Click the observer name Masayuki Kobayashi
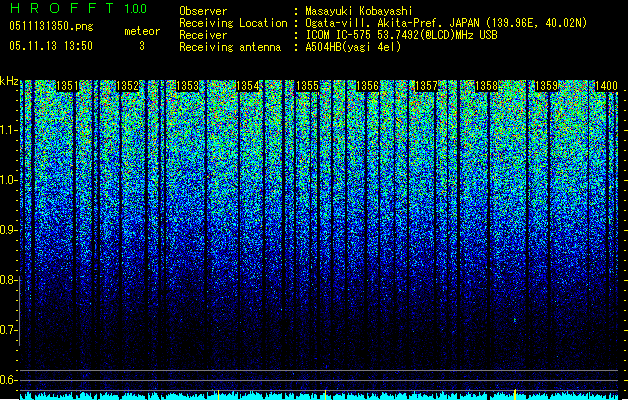Viewport: 629px width, 400px height. [359, 11]
